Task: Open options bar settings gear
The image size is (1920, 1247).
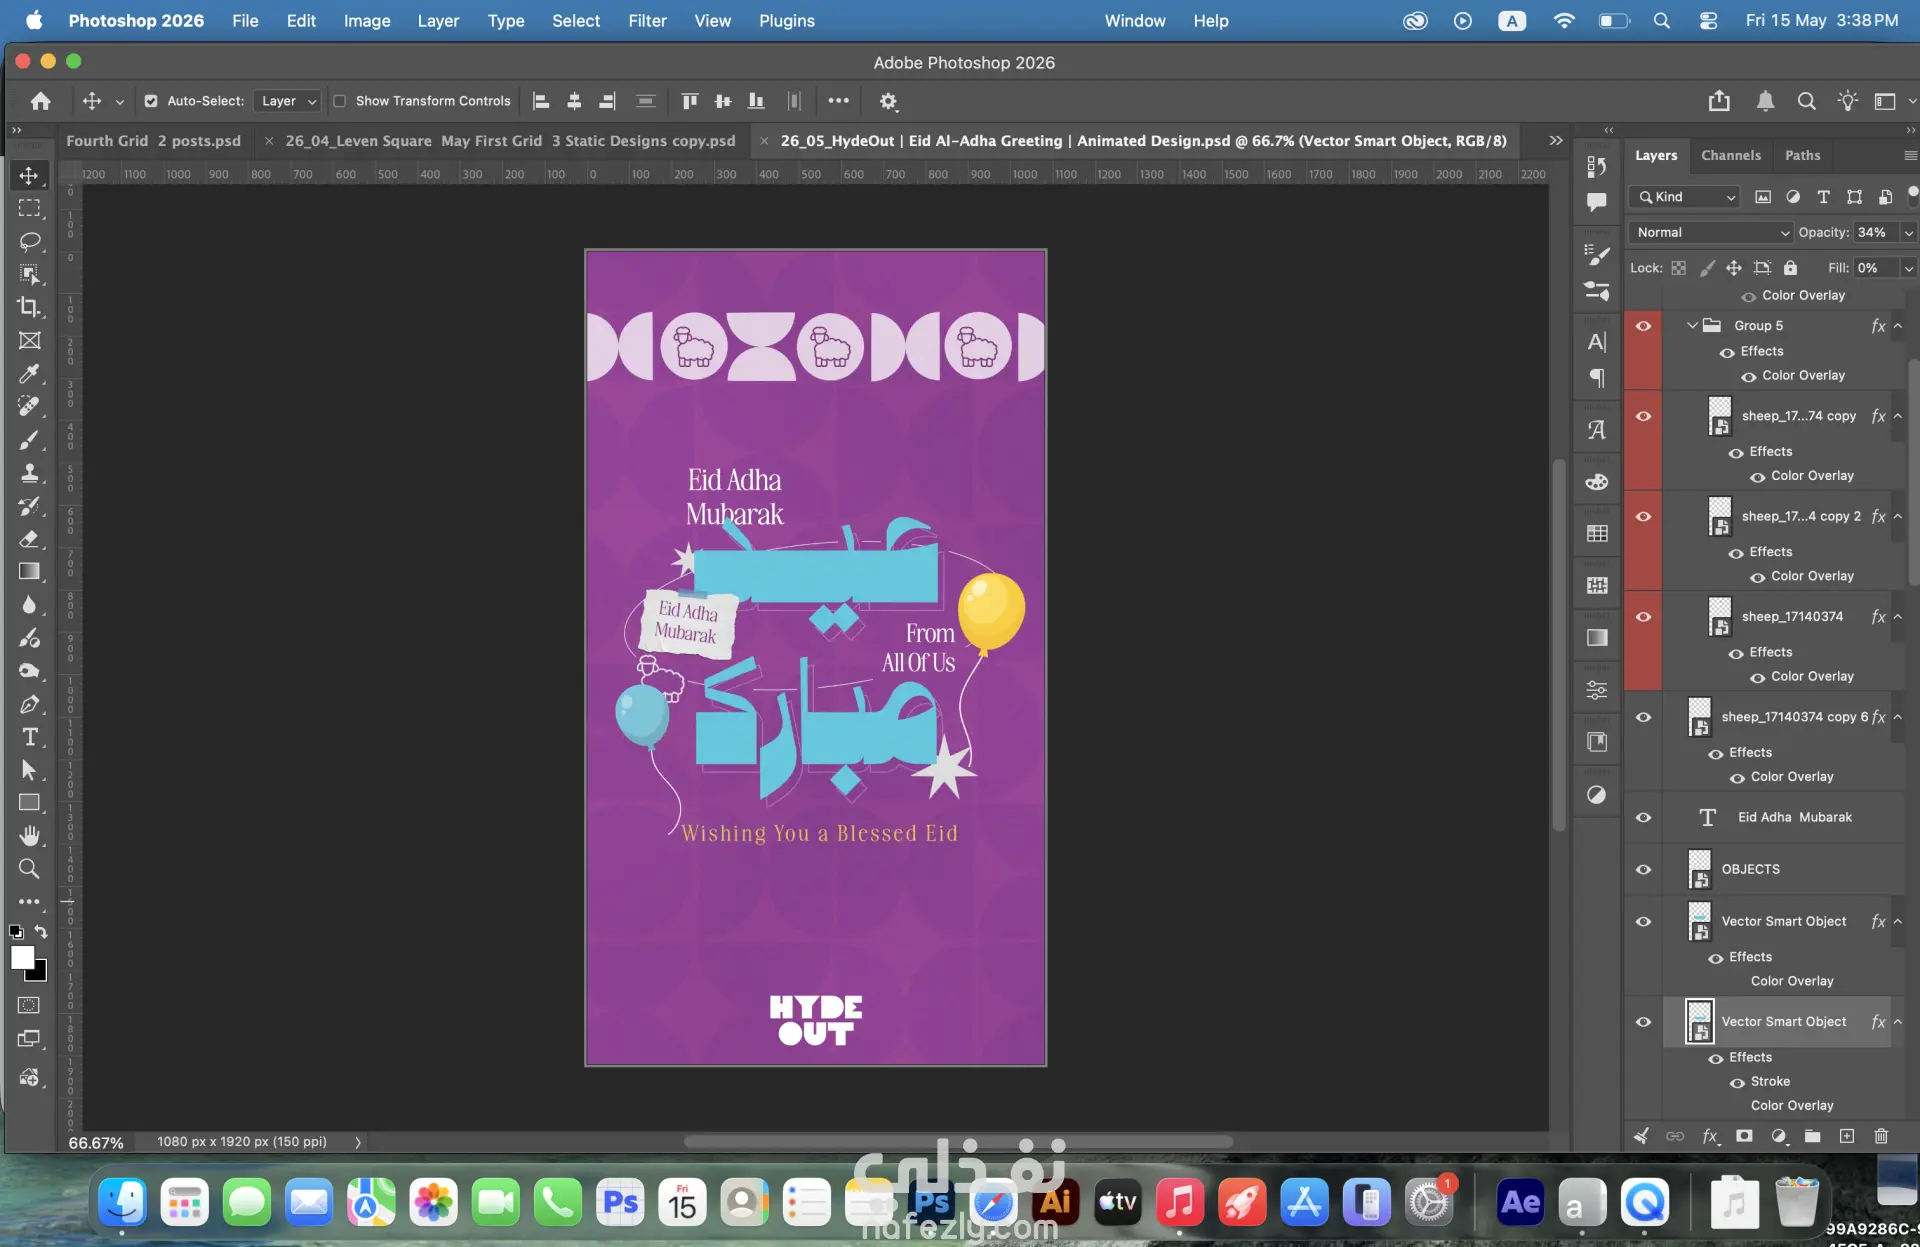Action: (888, 101)
